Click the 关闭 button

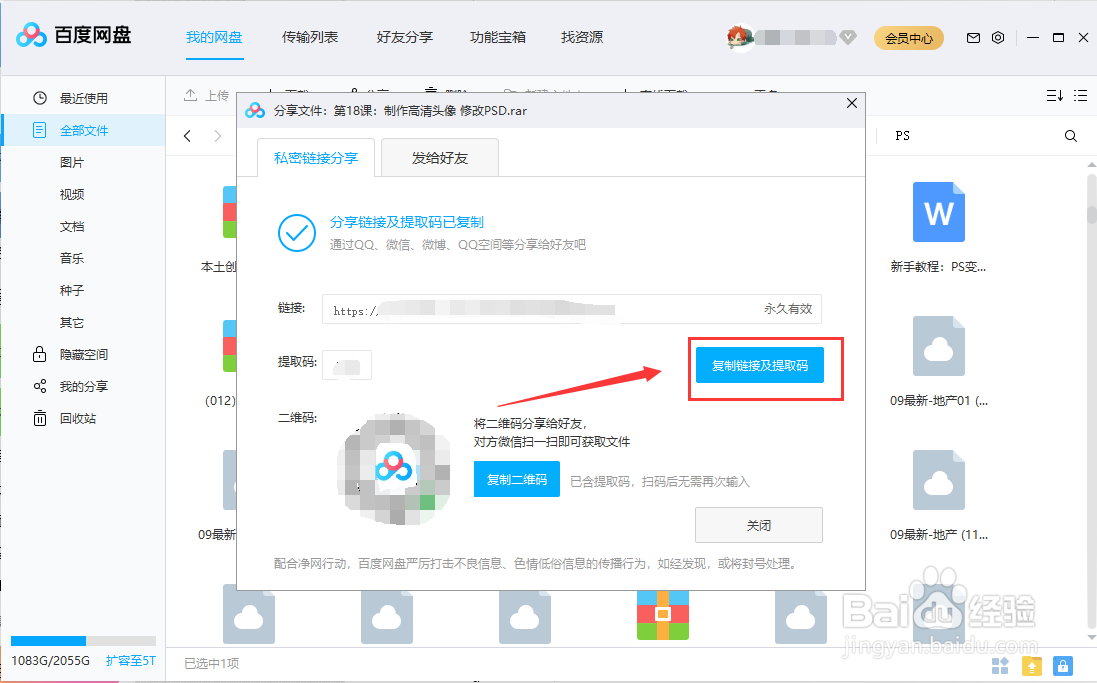tap(758, 525)
